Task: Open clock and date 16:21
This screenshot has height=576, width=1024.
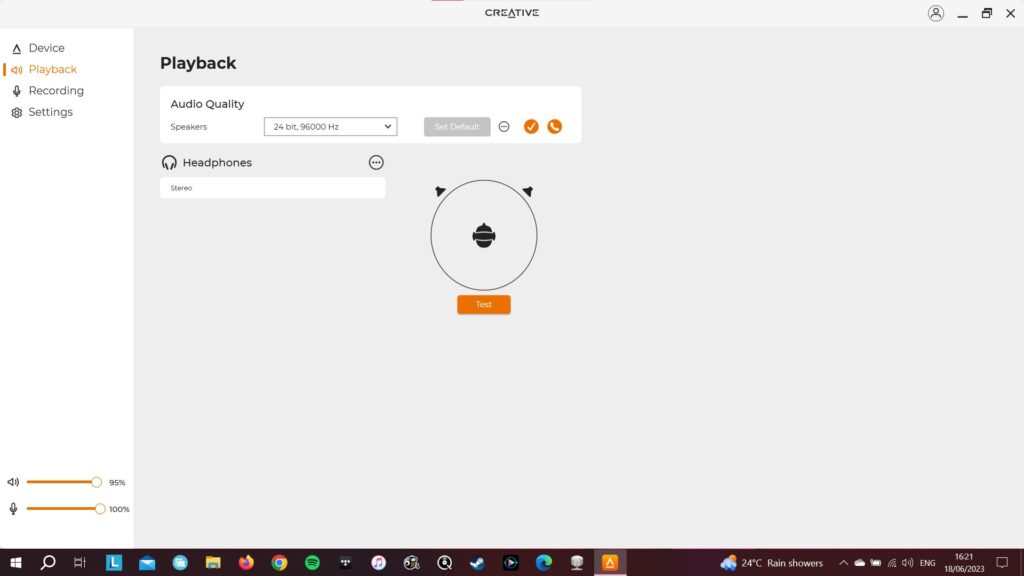Action: pyautogui.click(x=964, y=562)
